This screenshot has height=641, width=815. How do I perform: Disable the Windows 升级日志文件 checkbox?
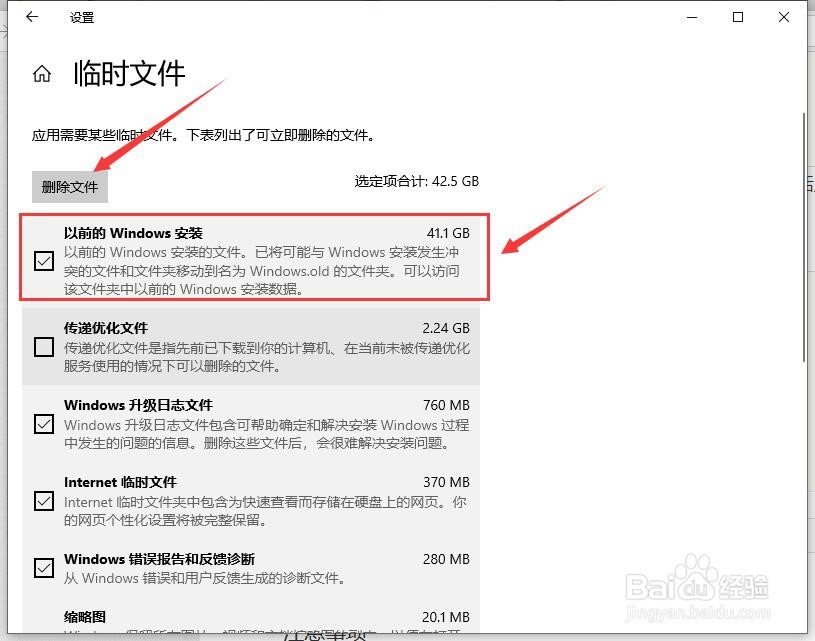pyautogui.click(x=44, y=424)
